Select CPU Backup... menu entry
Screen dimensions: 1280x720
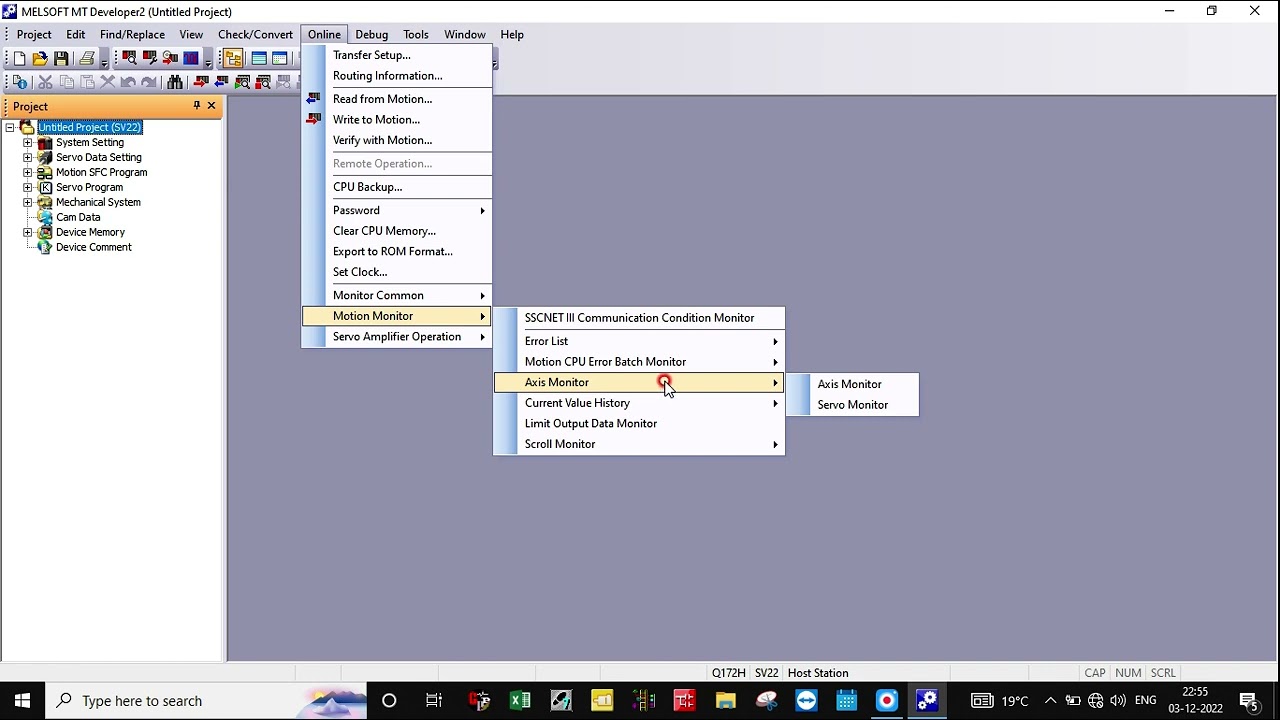[397, 187]
